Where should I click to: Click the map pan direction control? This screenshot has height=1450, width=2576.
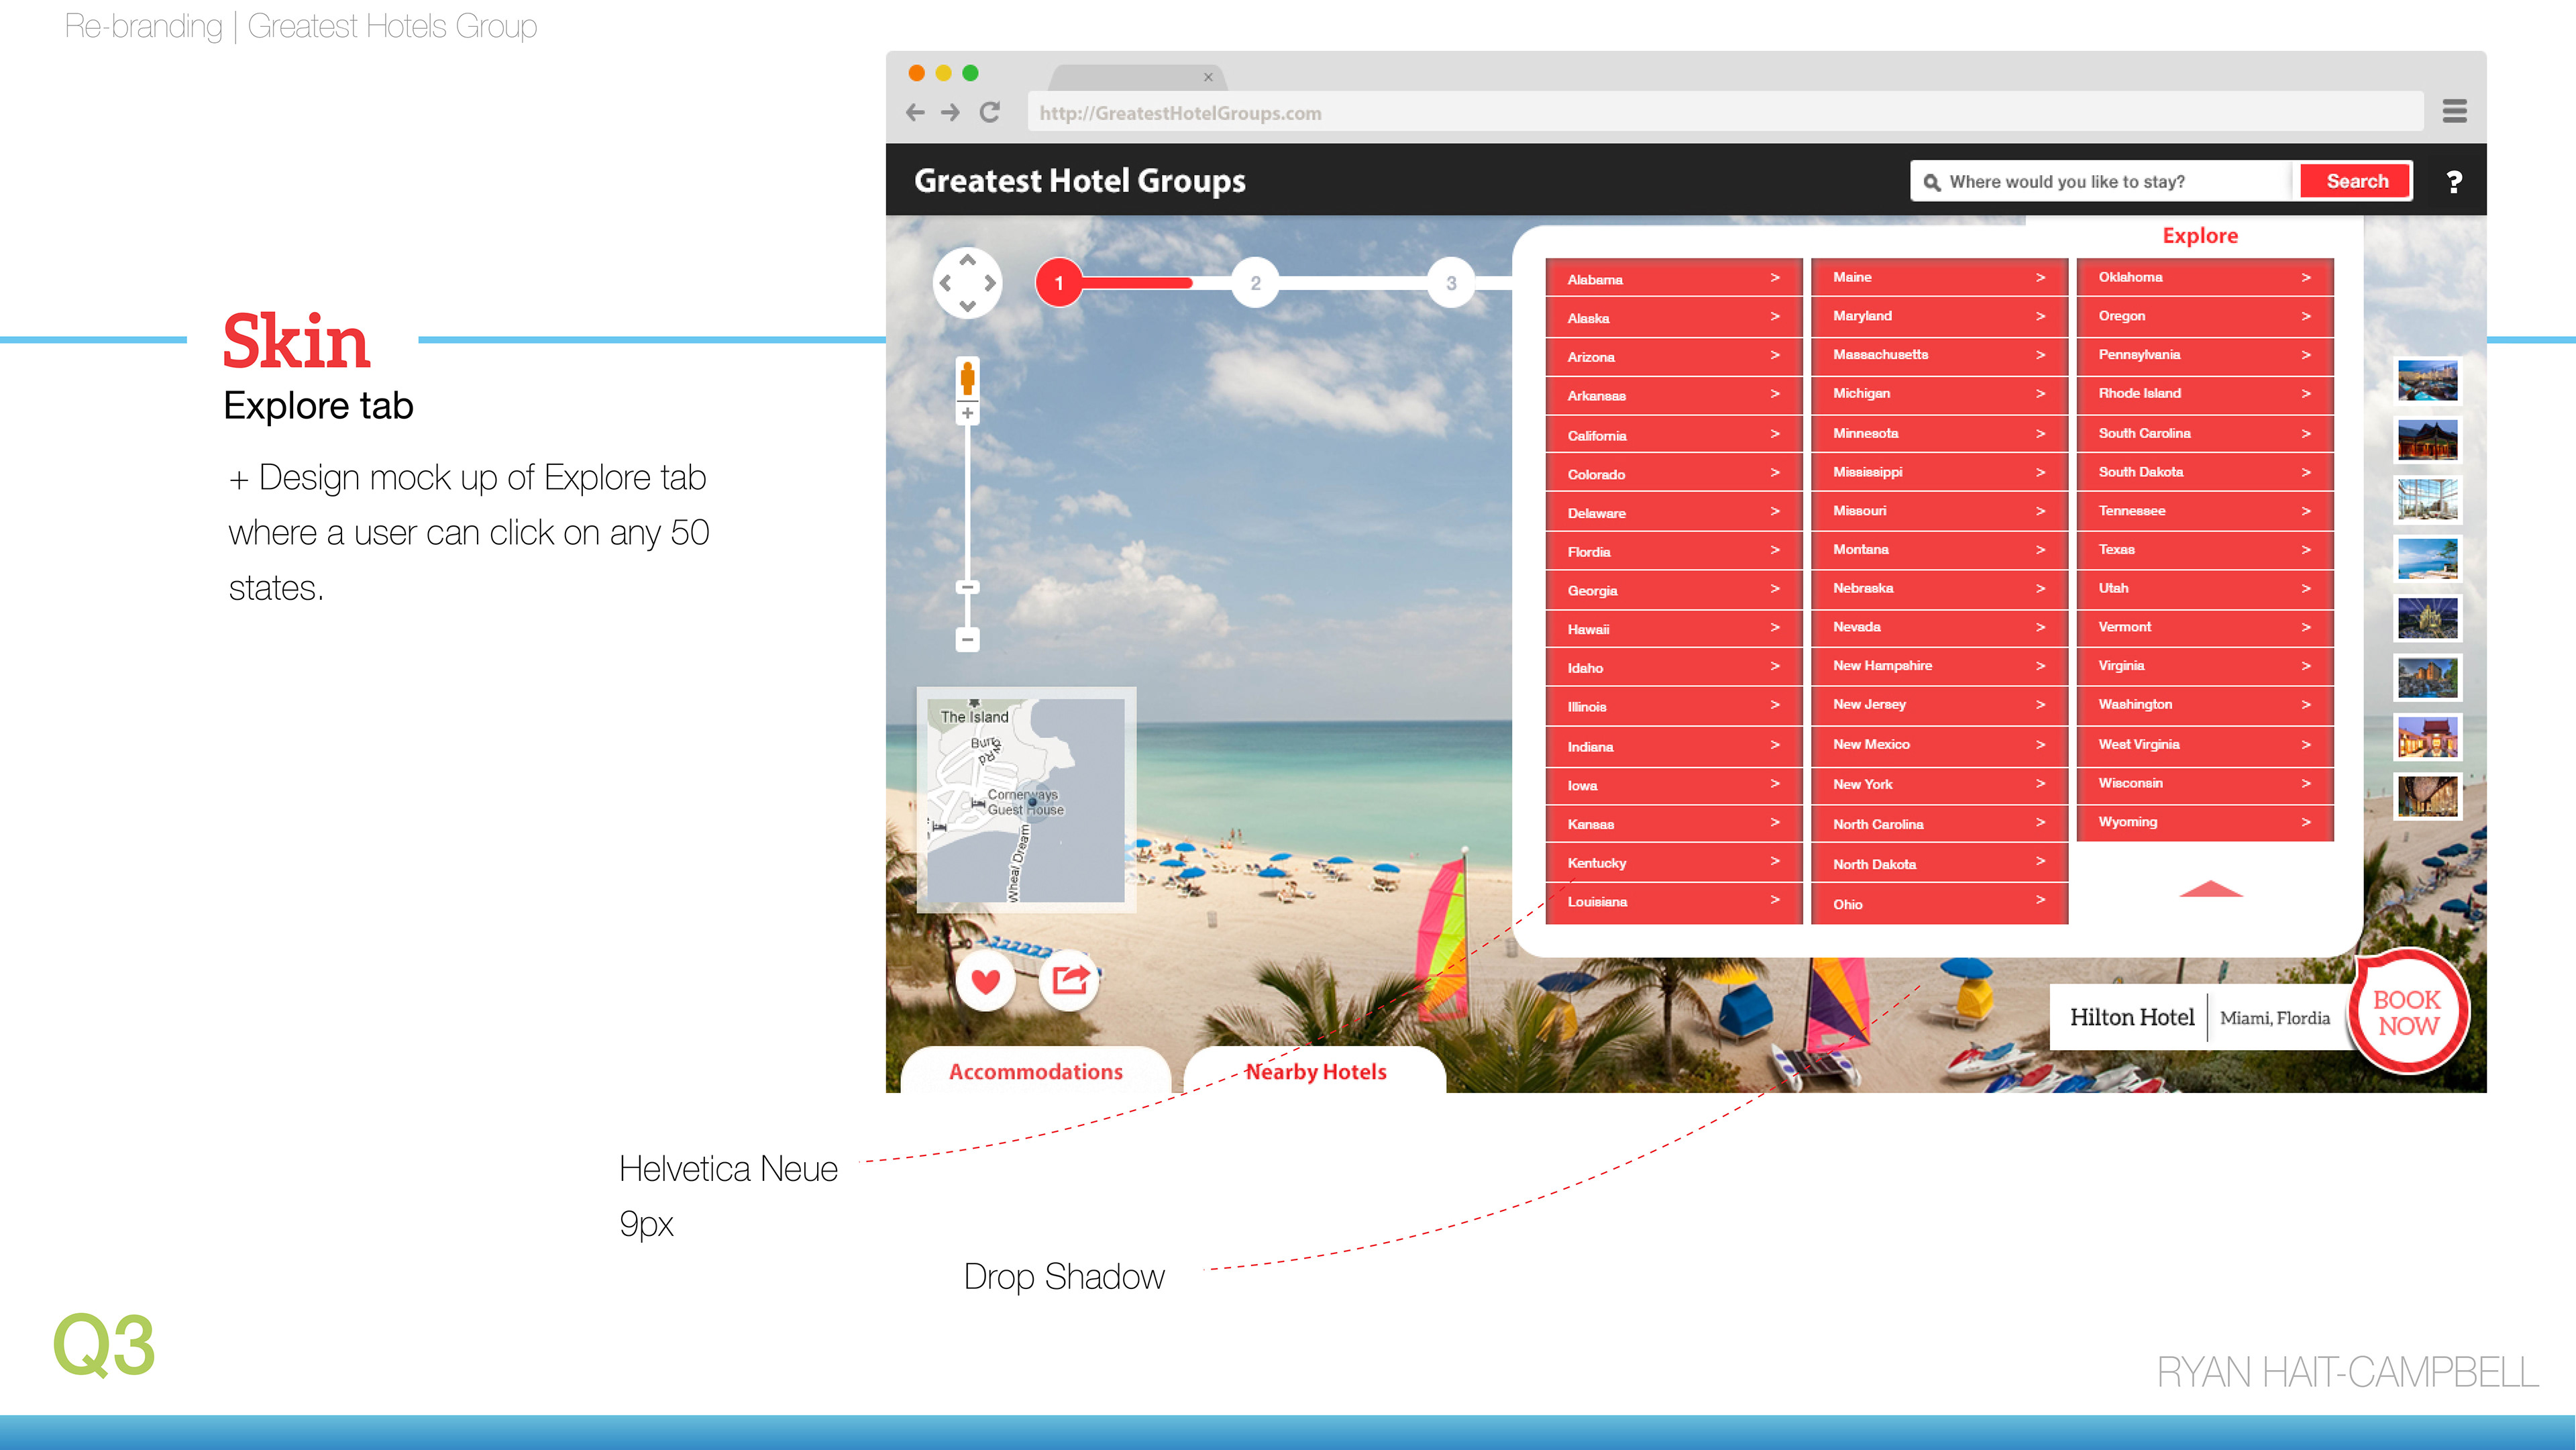967,283
